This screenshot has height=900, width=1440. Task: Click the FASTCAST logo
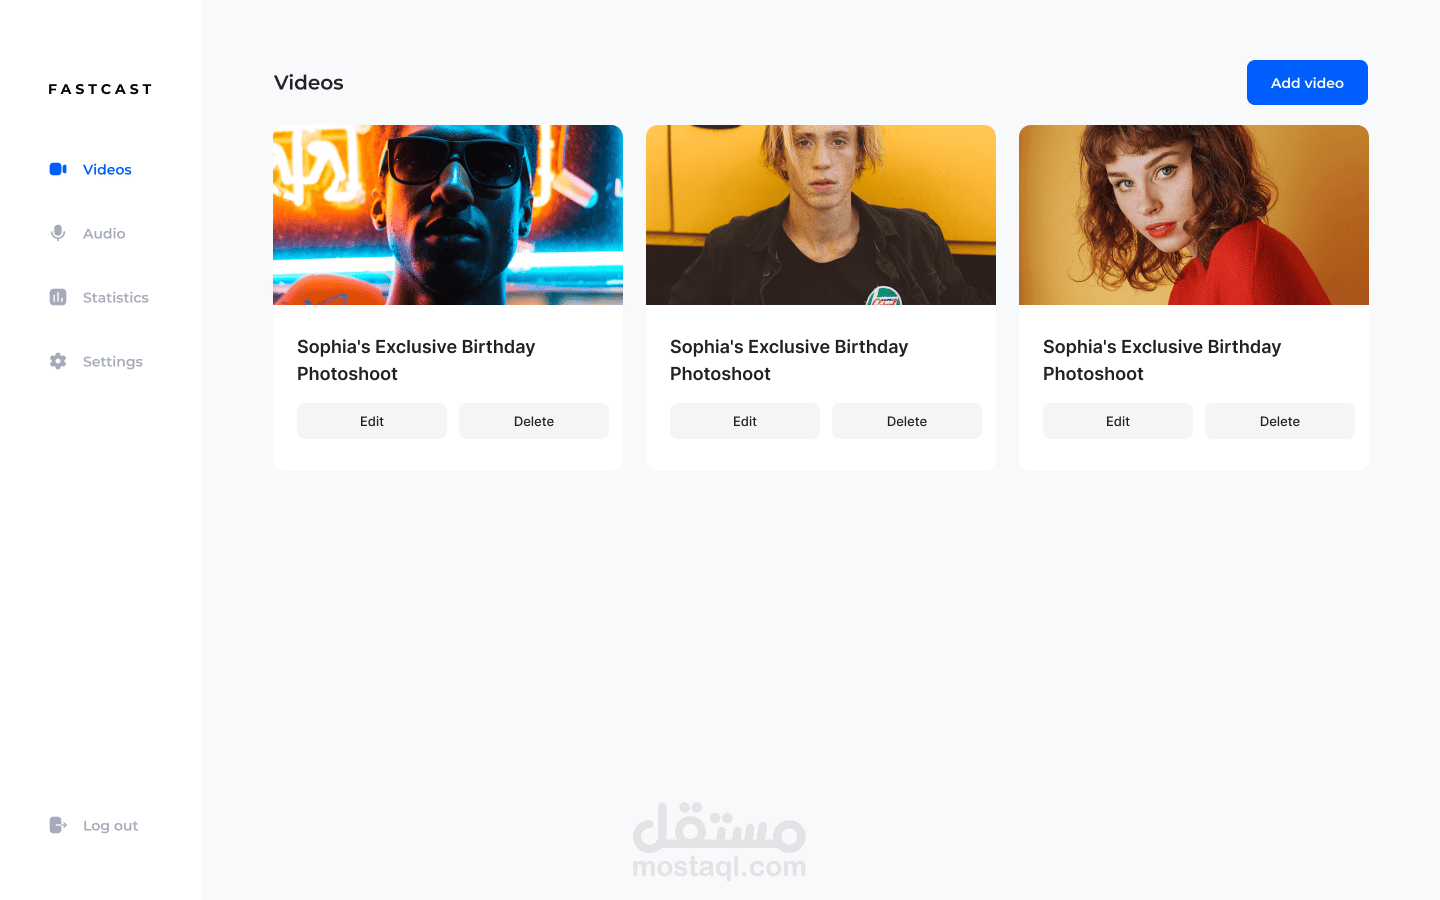point(100,89)
